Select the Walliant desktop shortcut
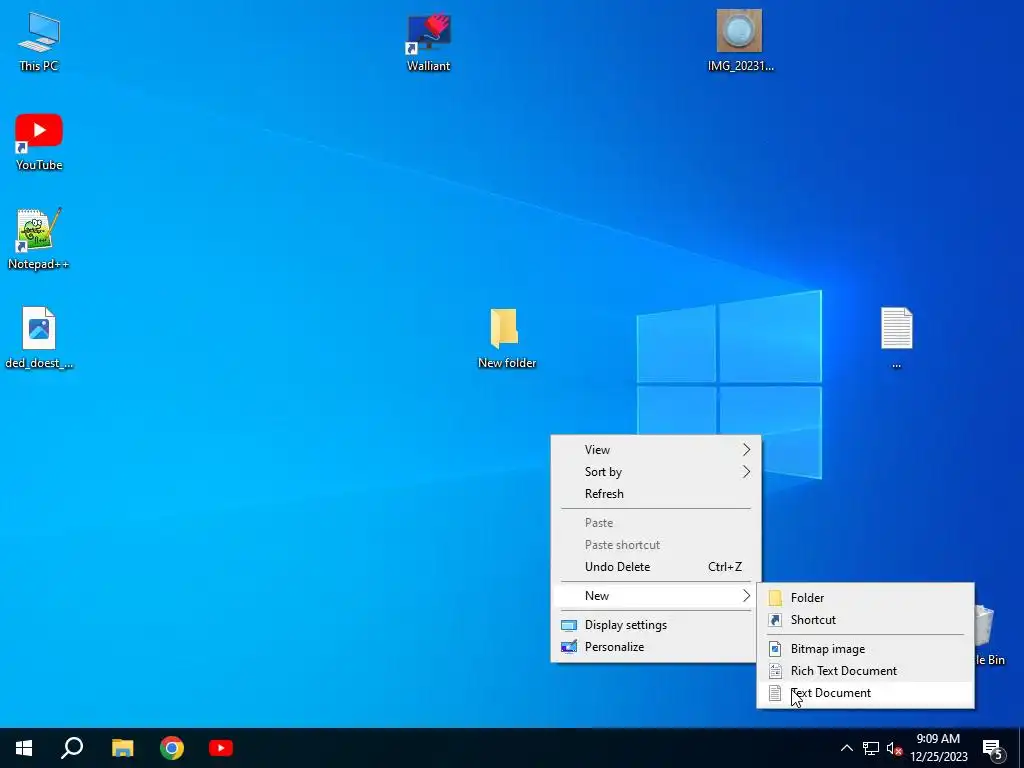Image resolution: width=1024 pixels, height=768 pixels. tap(428, 42)
